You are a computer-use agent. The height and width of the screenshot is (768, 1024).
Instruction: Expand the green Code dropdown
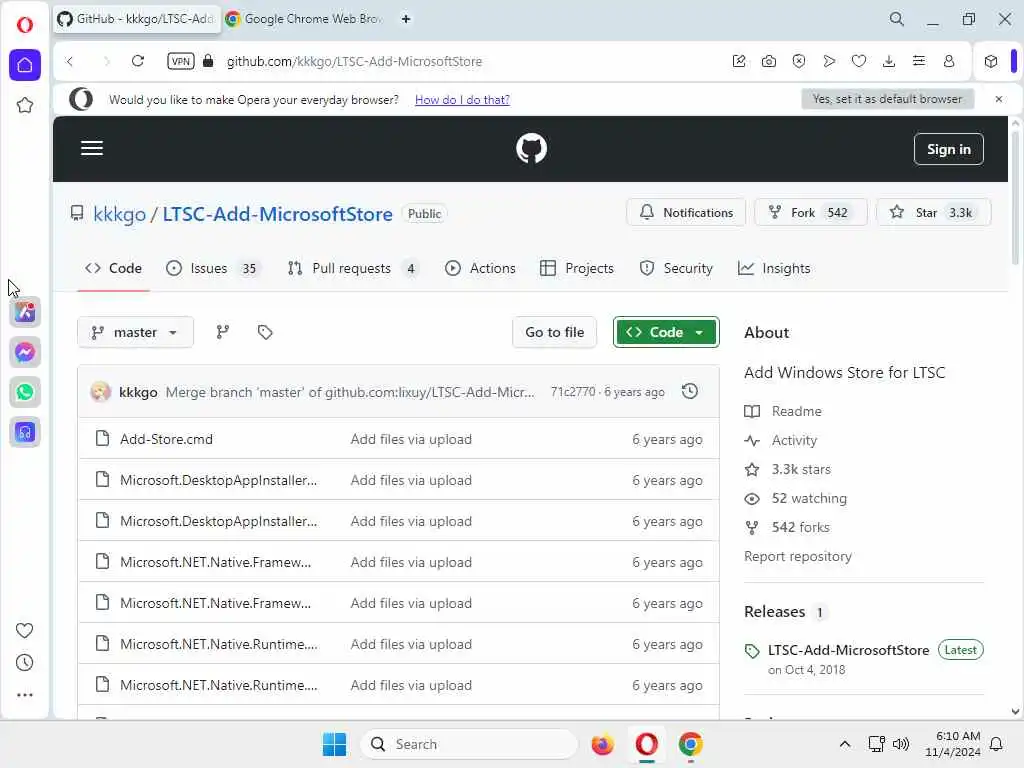point(666,332)
